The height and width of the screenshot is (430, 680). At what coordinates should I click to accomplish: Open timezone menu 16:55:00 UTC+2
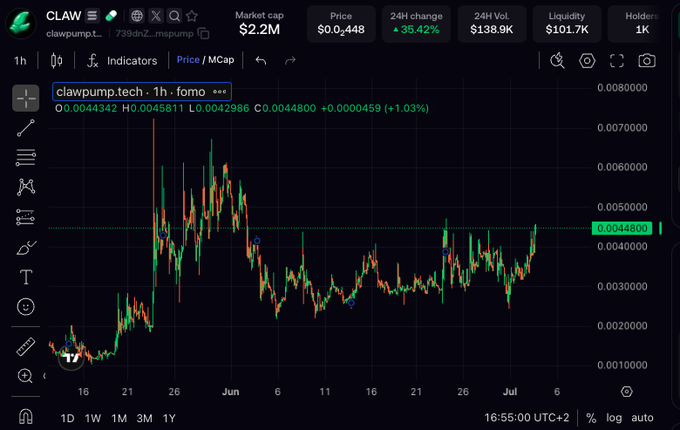[x=526, y=417]
